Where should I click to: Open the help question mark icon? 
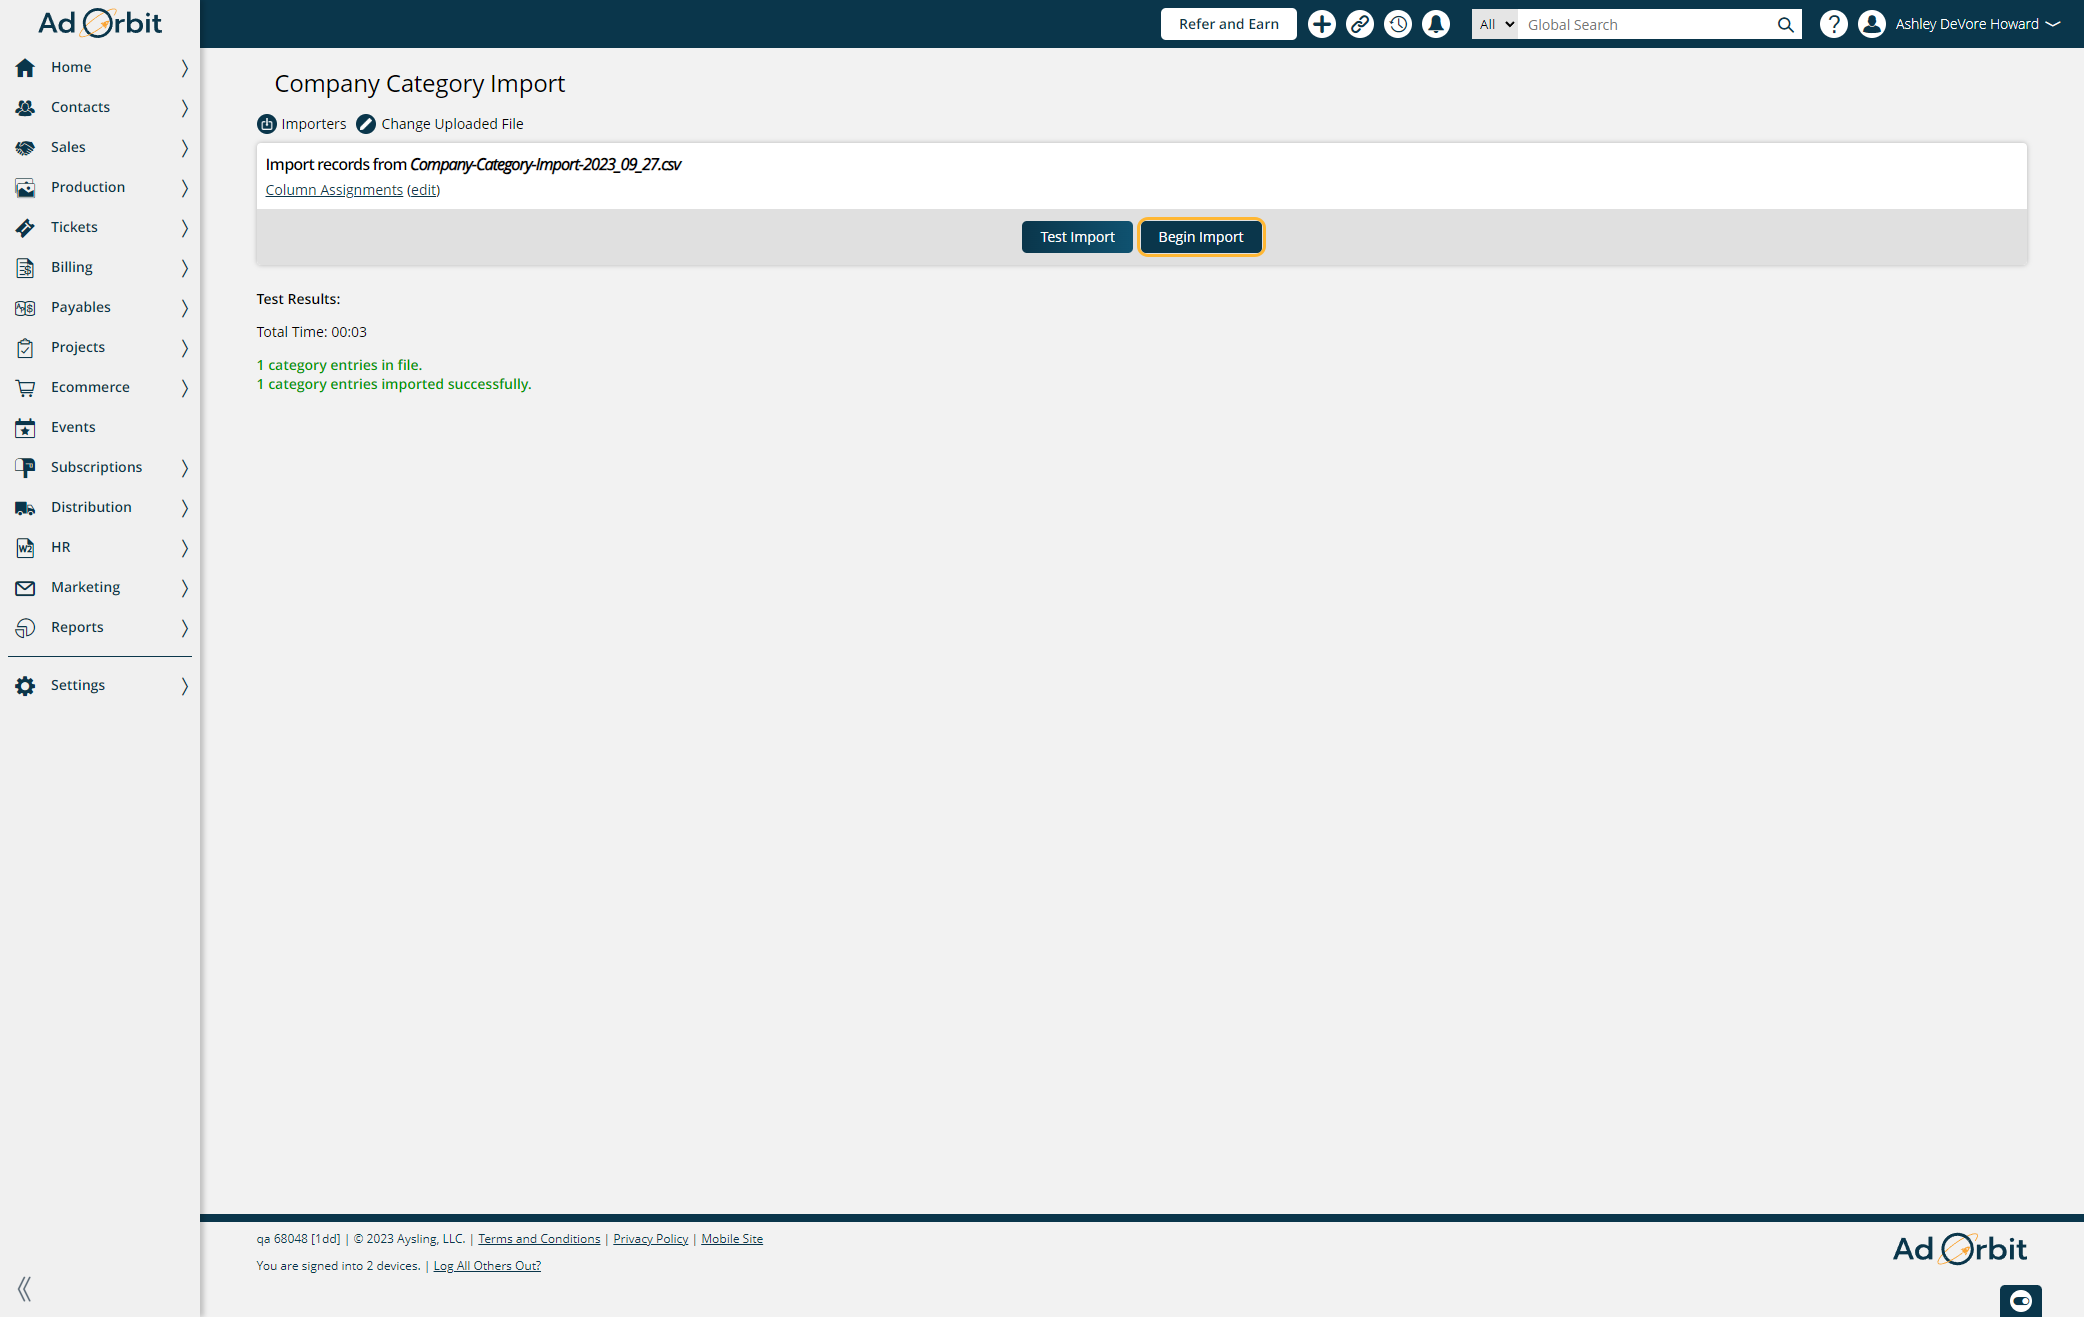[1833, 24]
